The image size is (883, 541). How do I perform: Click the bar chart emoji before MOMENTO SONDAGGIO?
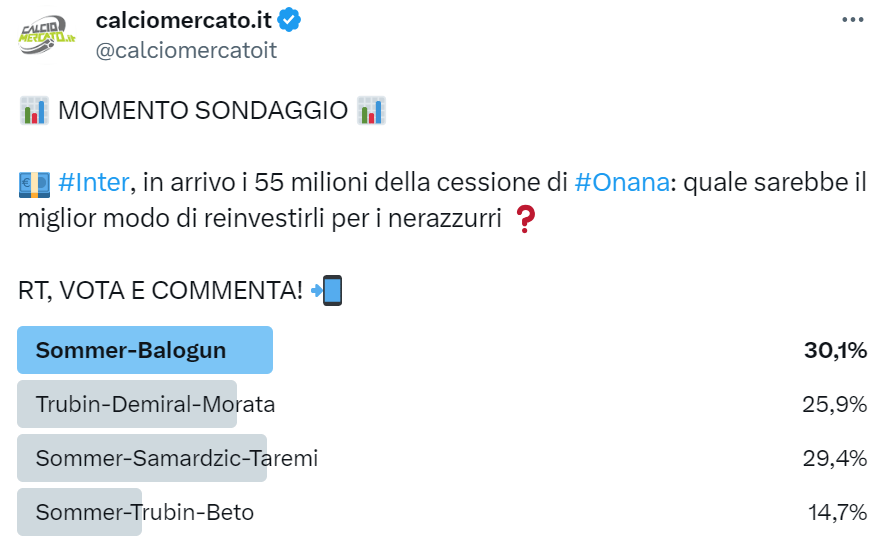click(34, 110)
